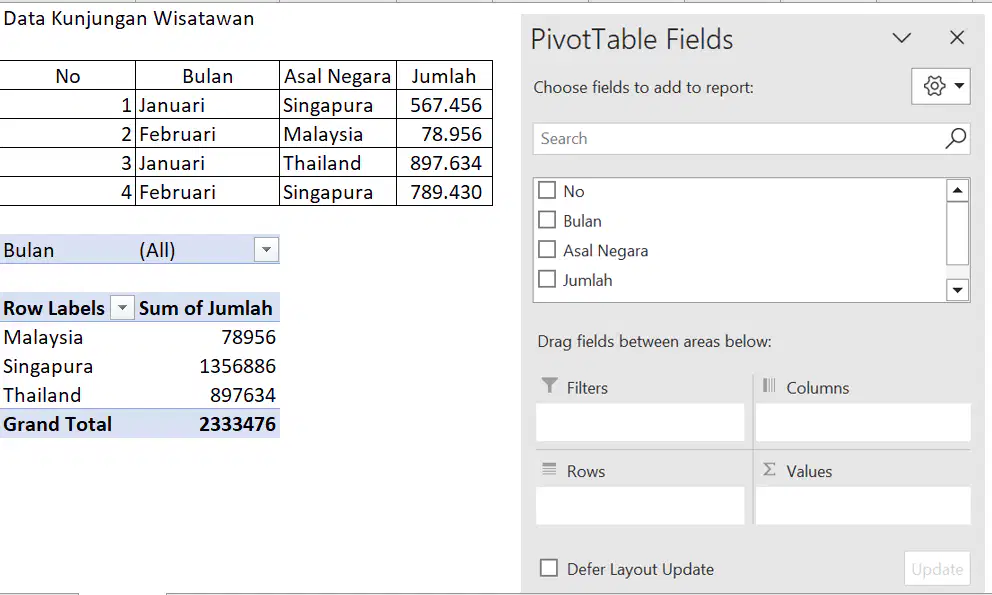Click the Rows area drop box

pos(640,506)
